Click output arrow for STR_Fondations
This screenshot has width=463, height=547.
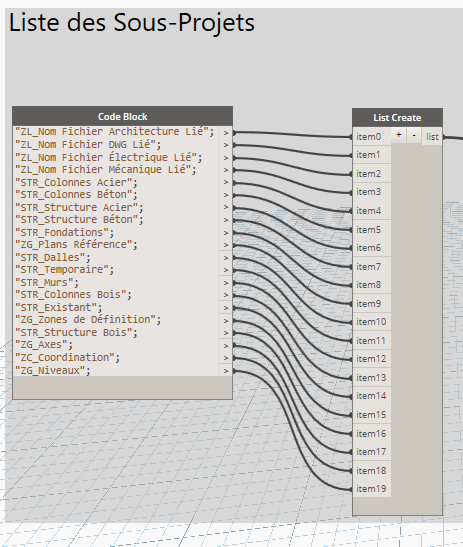tap(226, 233)
